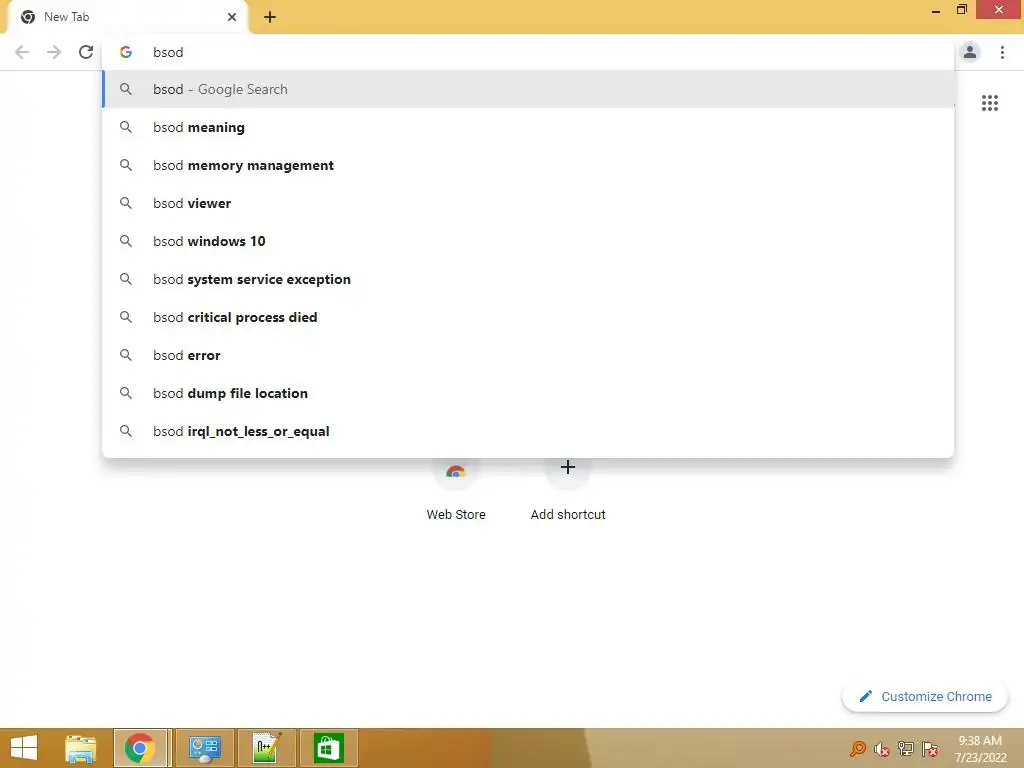Click the Google icon in address bar
The height and width of the screenshot is (768, 1024).
pos(126,52)
